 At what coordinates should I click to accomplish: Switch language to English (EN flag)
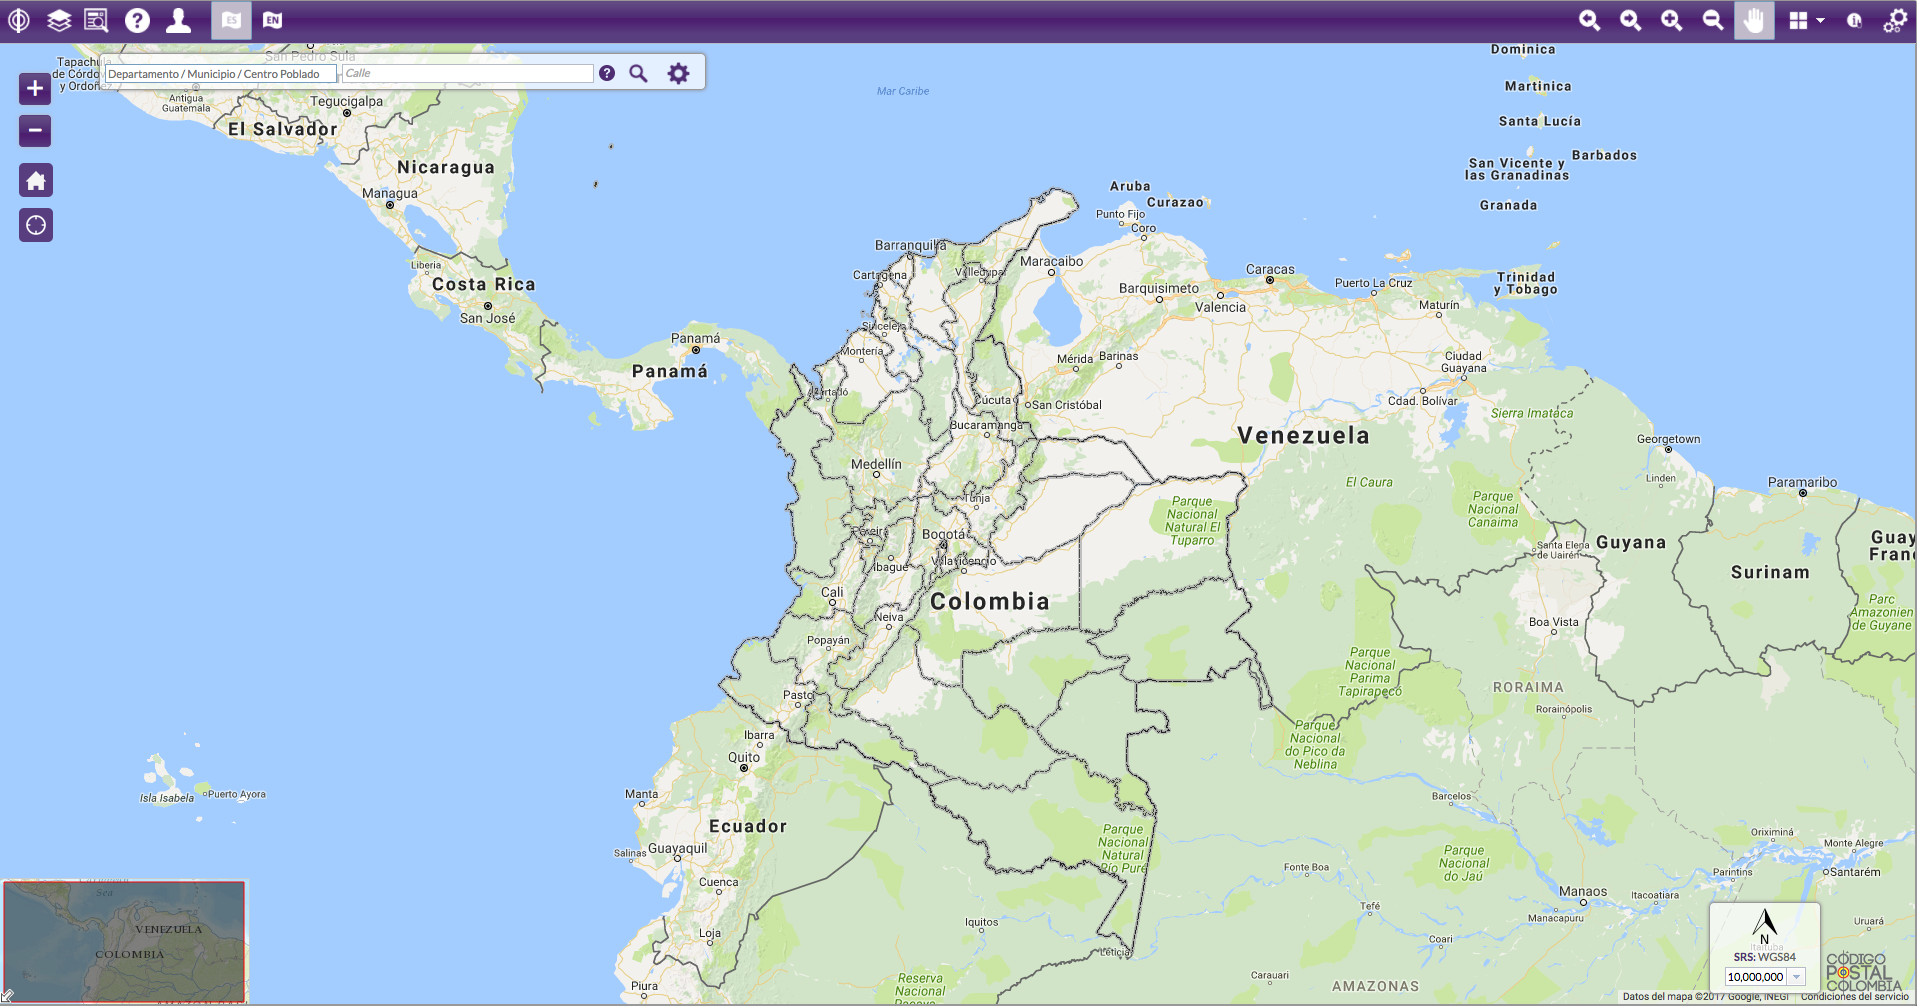(272, 20)
